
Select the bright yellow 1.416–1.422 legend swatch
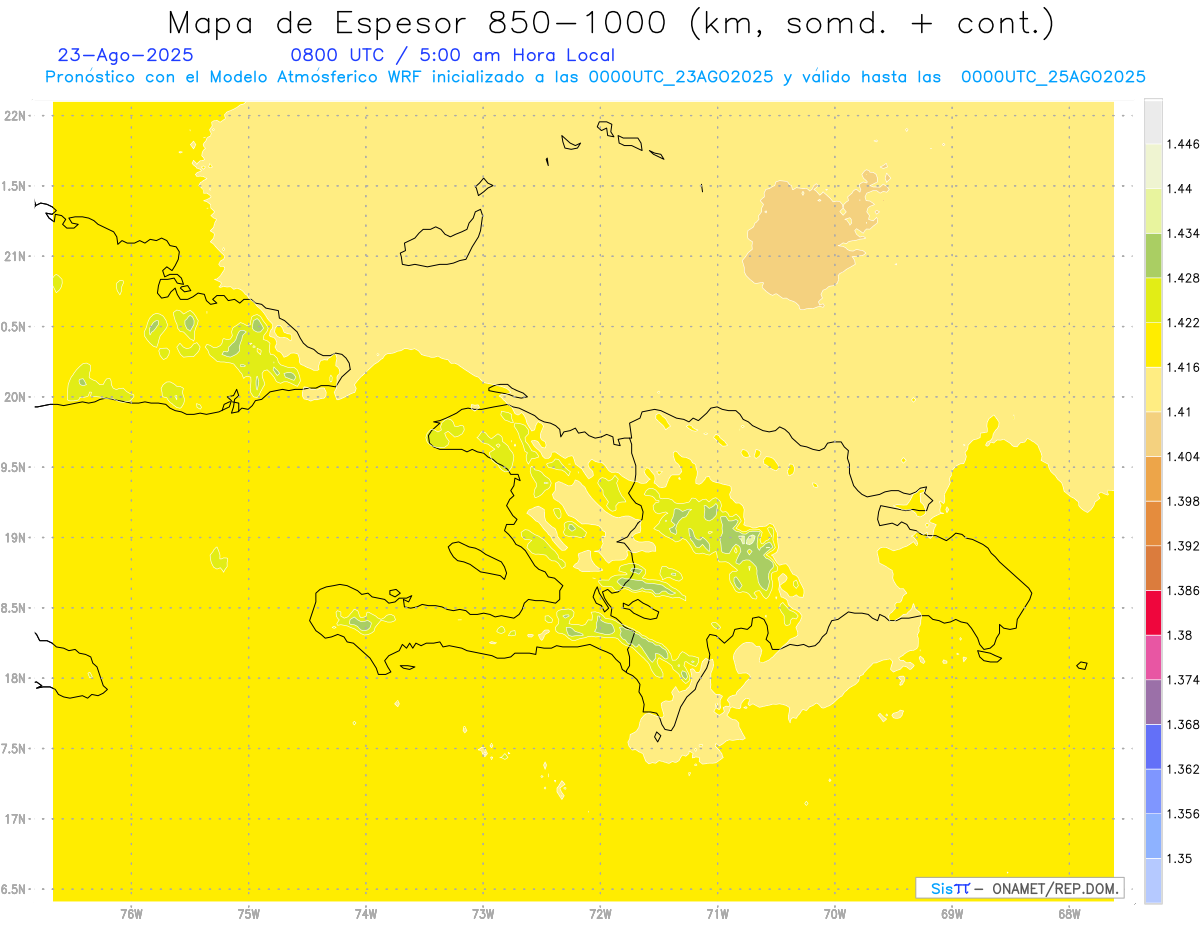[1153, 344]
